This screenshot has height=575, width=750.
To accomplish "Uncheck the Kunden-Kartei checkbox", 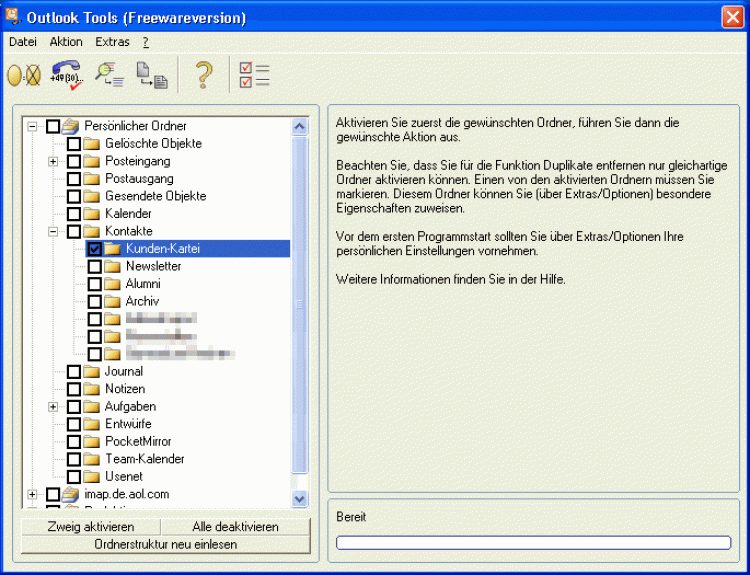I will (95, 249).
